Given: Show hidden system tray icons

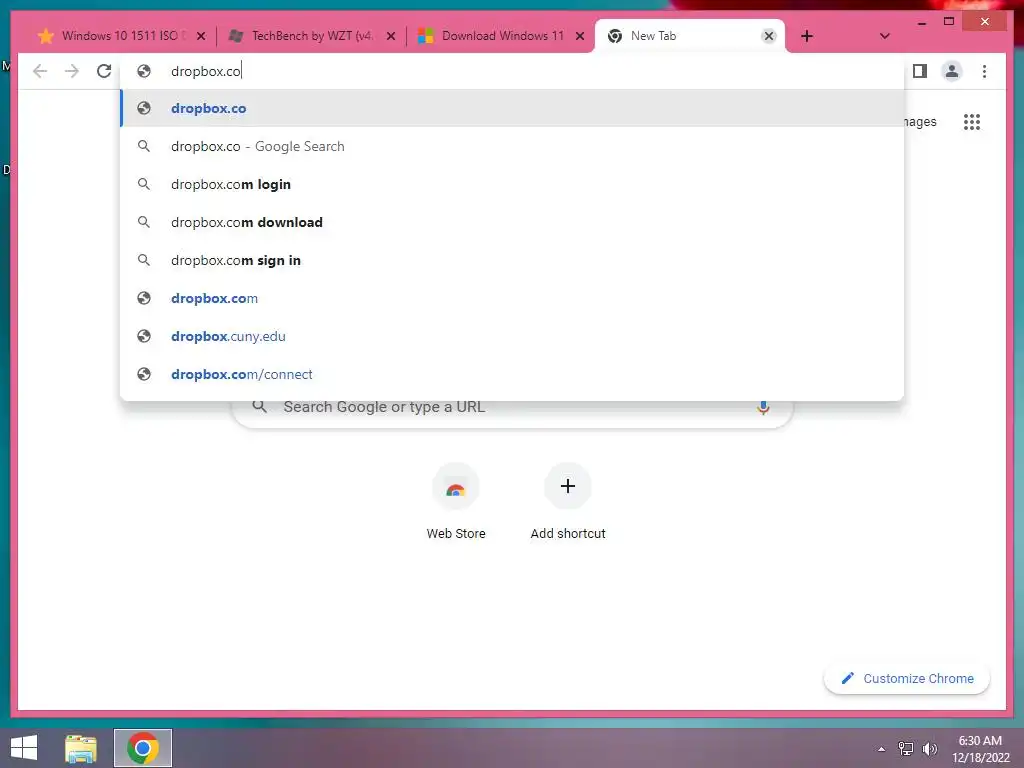Looking at the screenshot, I should pyautogui.click(x=882, y=749).
